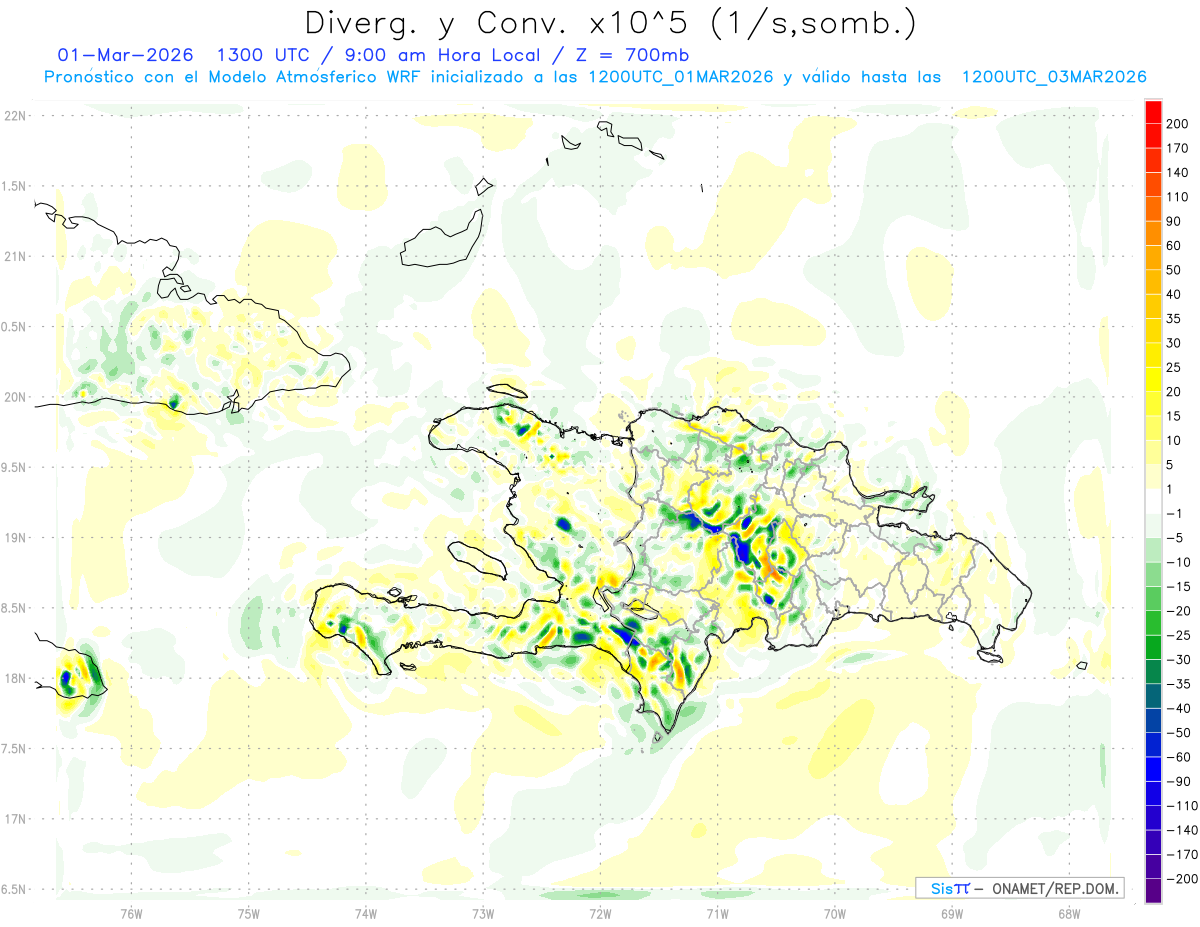Click the 76W longitude label
The image size is (1200, 927).
tap(131, 913)
